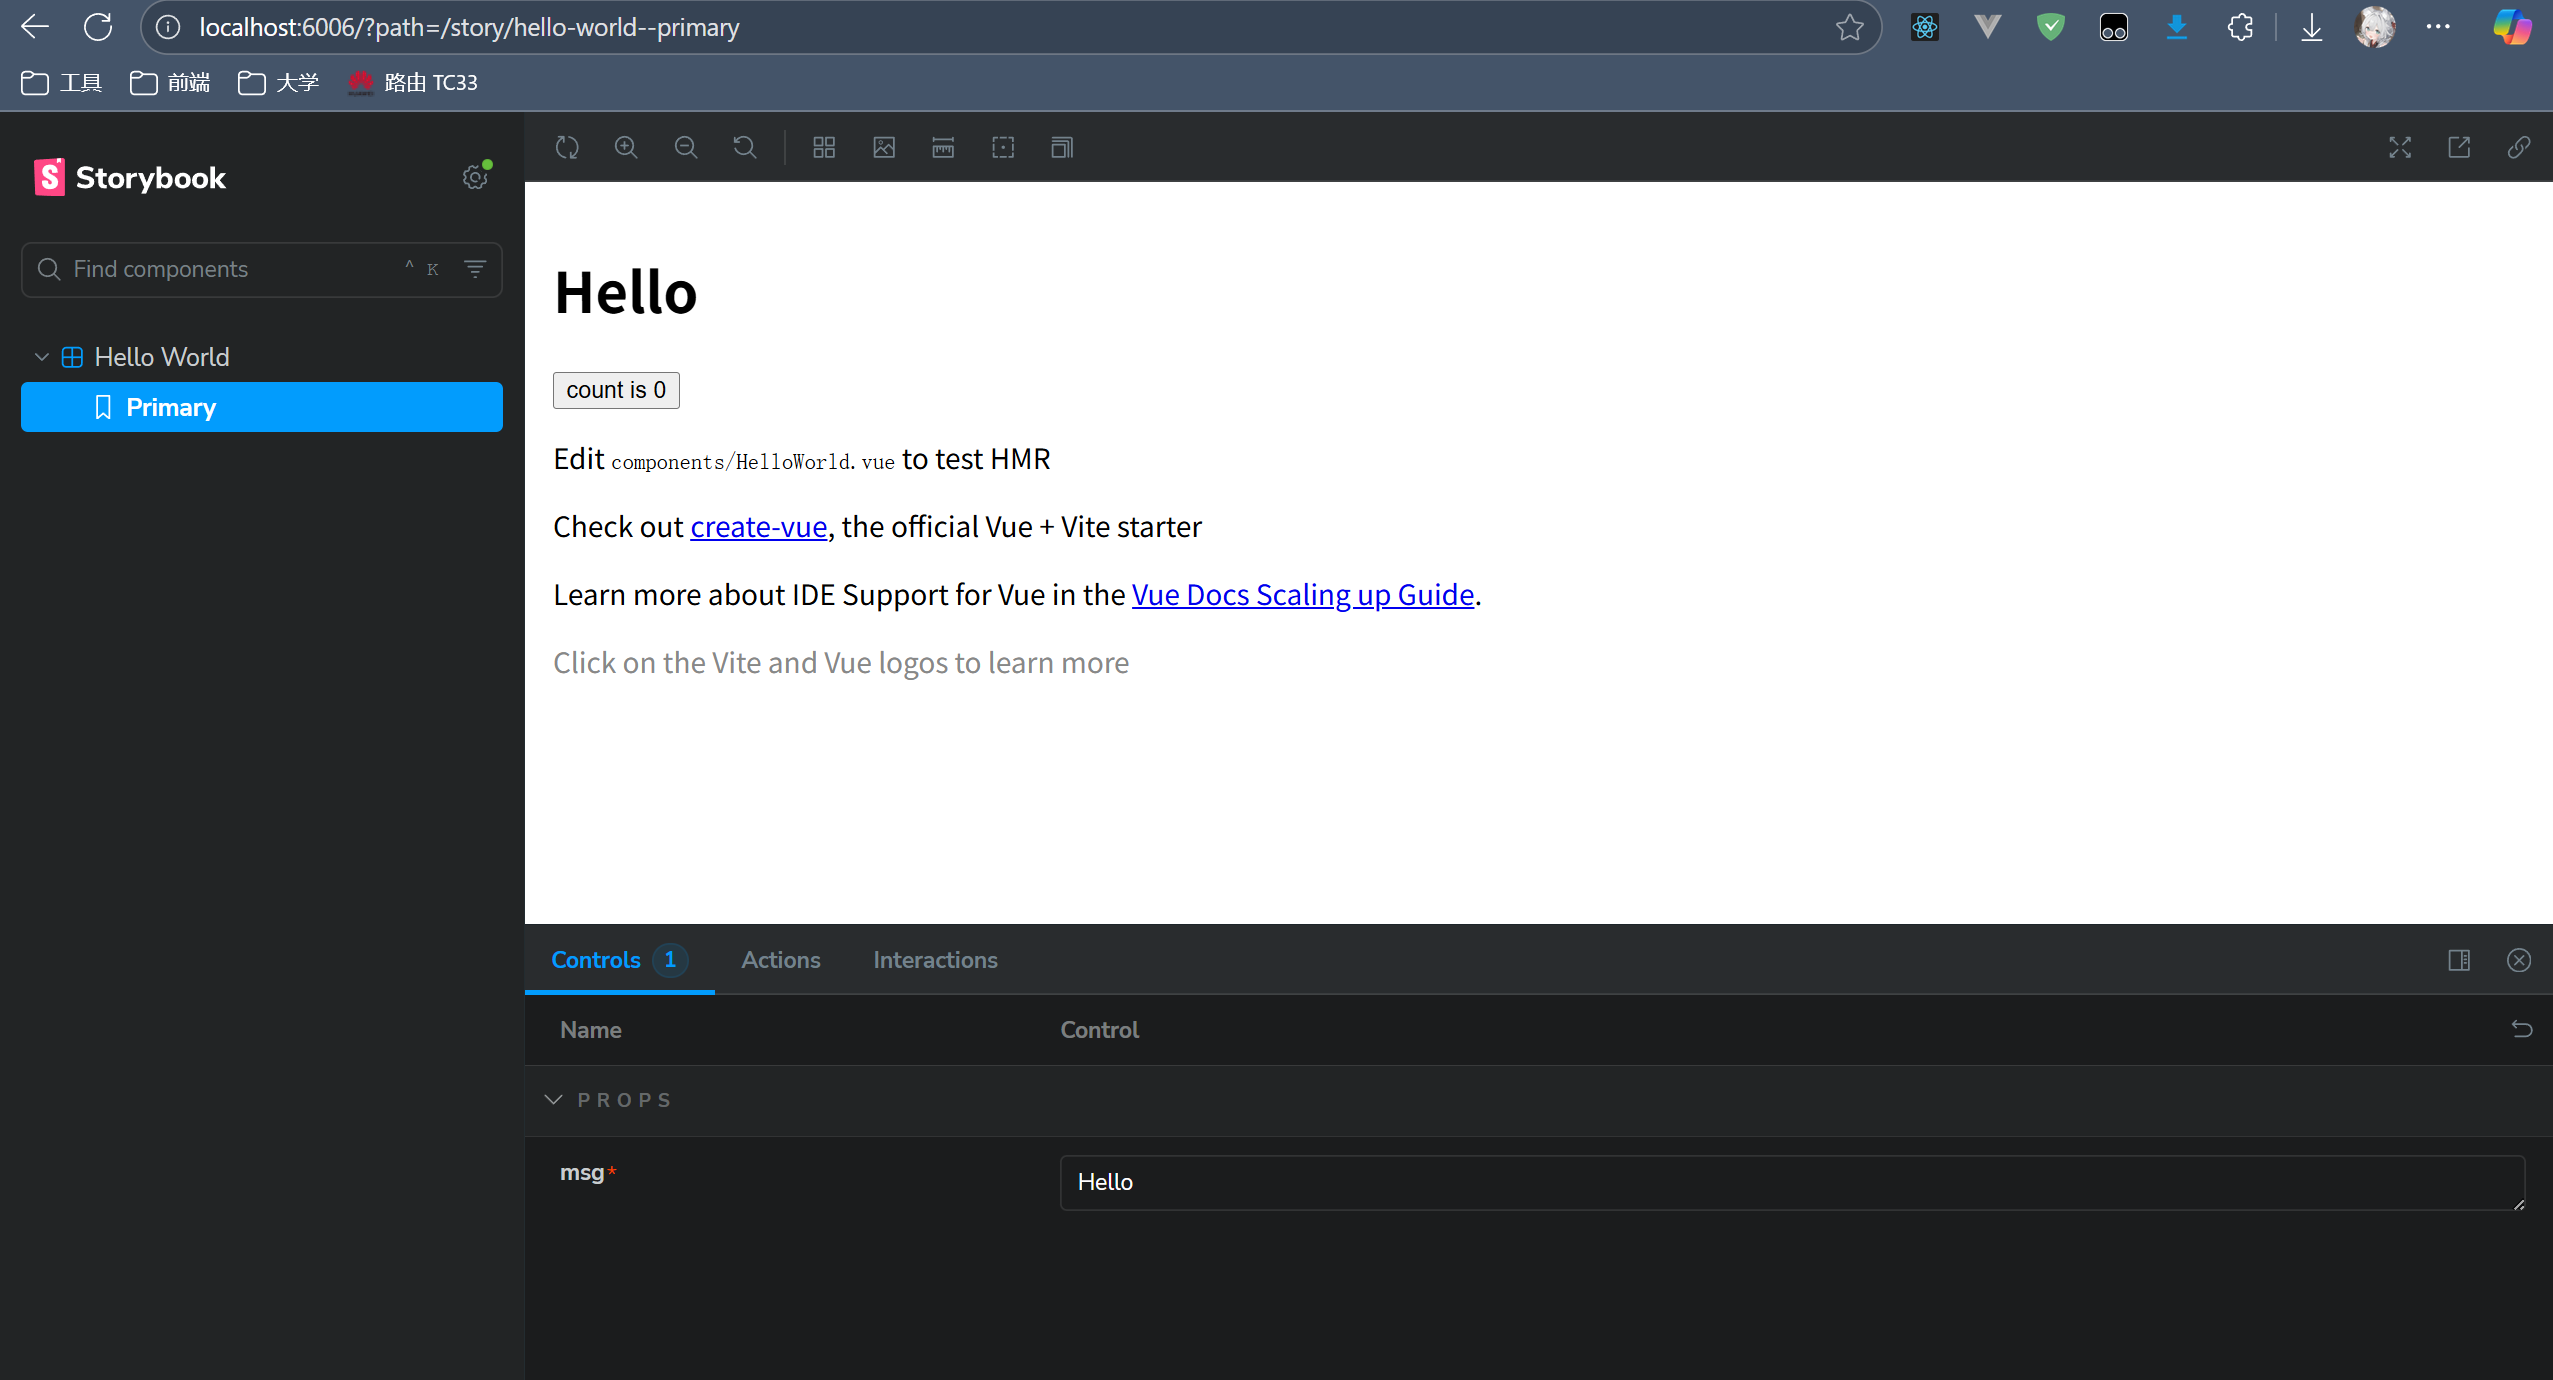Open the create-vue link
This screenshot has width=2553, height=1380.
[x=758, y=527]
